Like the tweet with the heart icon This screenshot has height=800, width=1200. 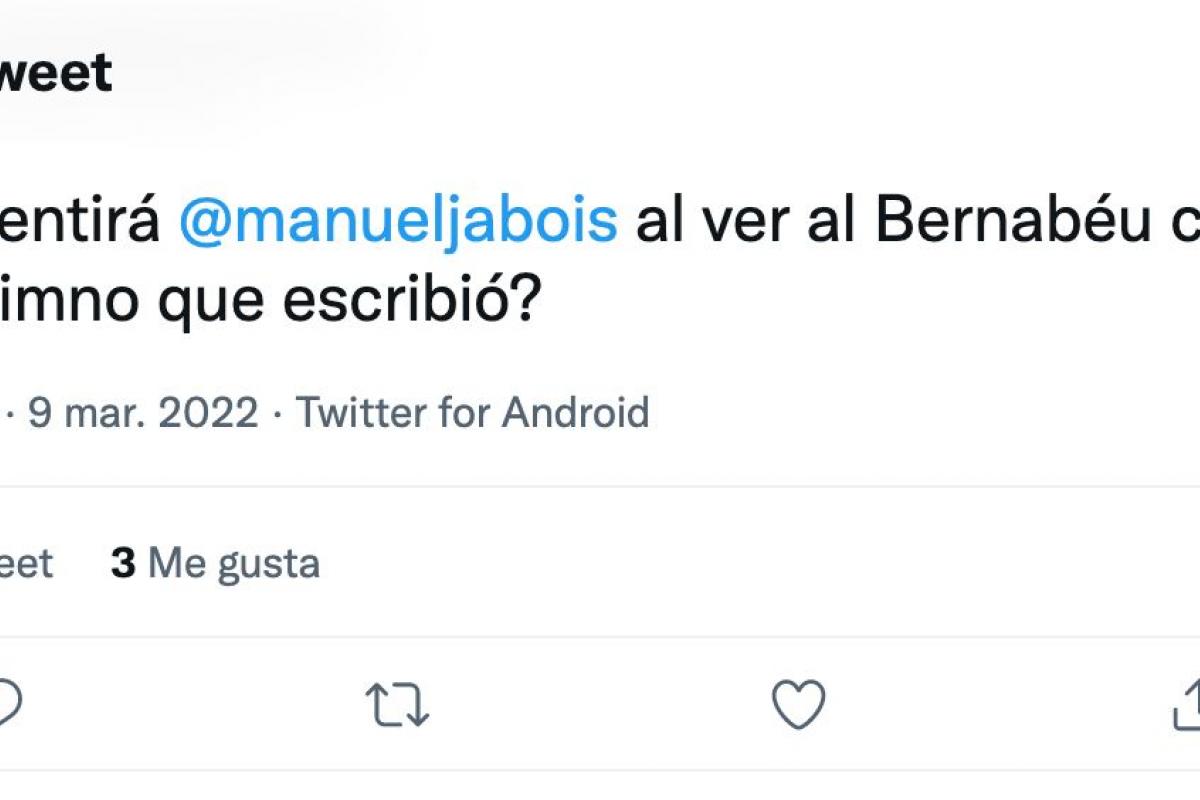pyautogui.click(x=799, y=704)
